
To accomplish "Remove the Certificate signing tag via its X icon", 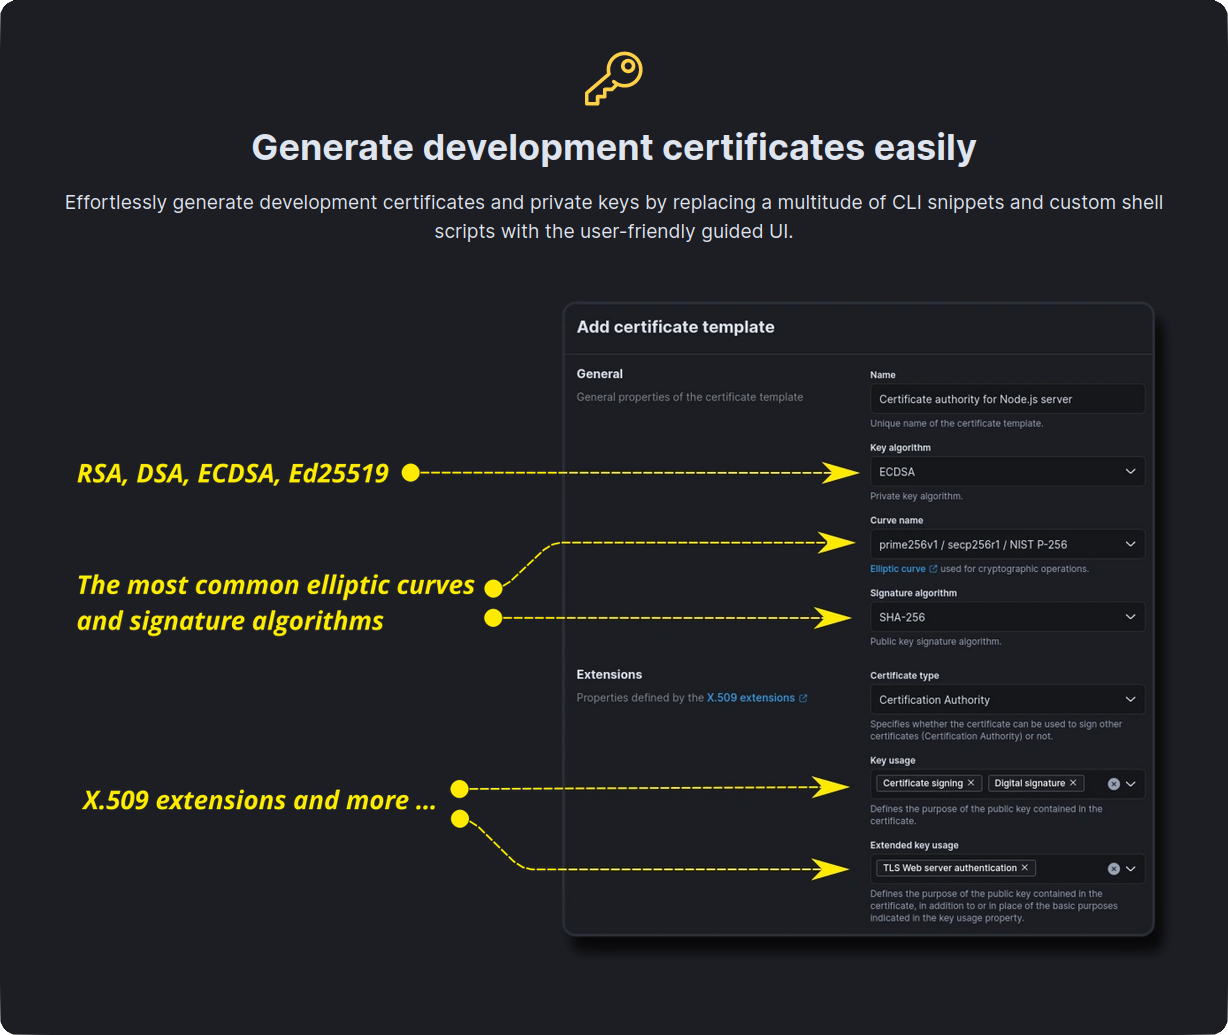I will tap(971, 783).
